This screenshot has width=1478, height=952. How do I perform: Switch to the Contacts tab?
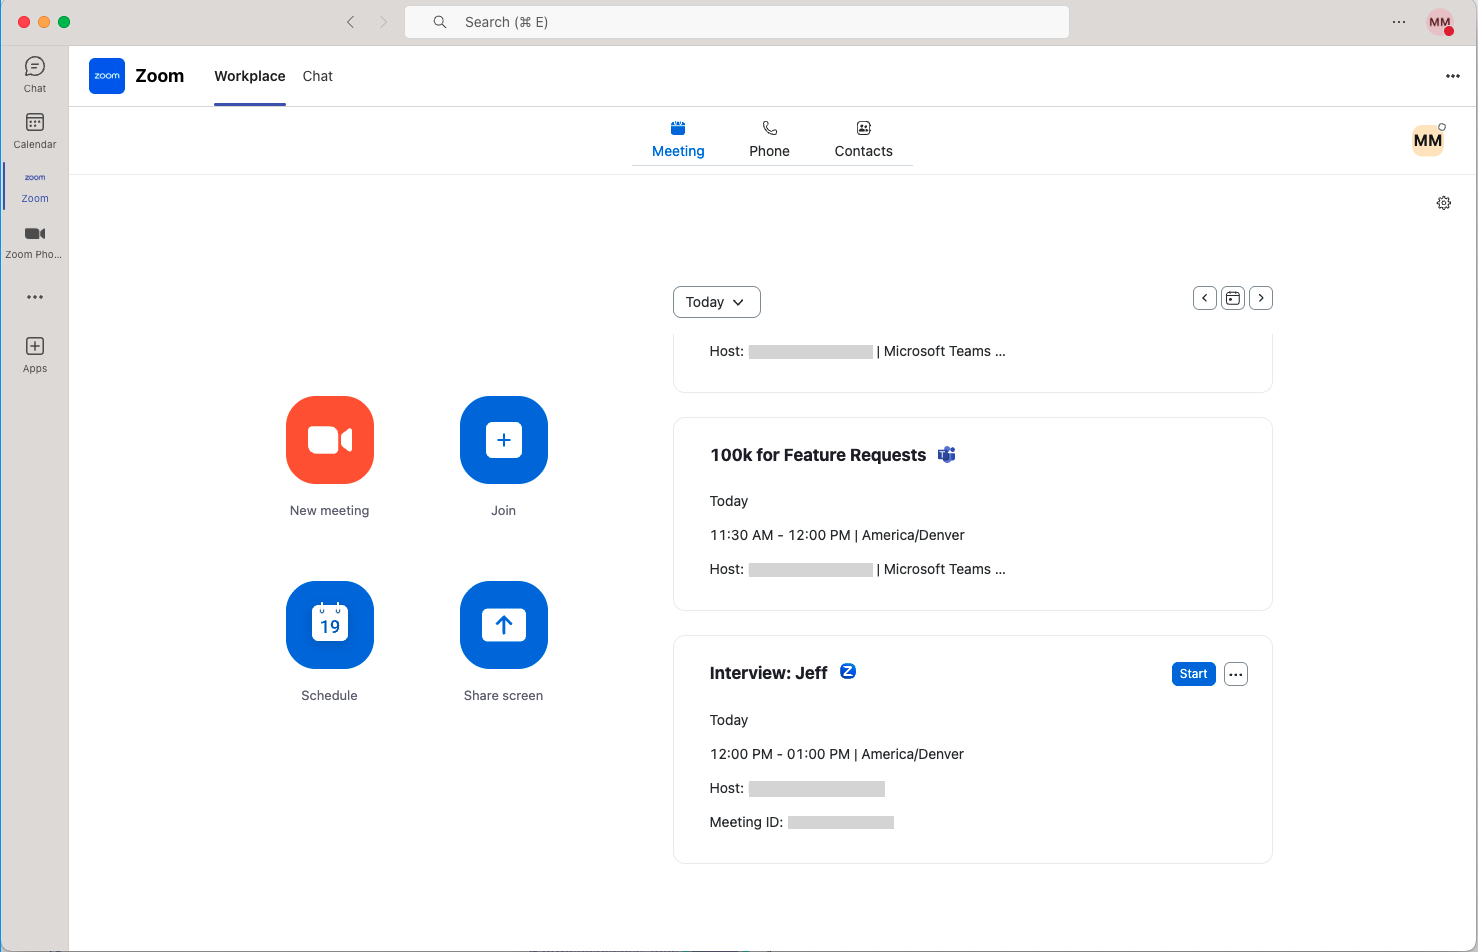[x=863, y=139]
